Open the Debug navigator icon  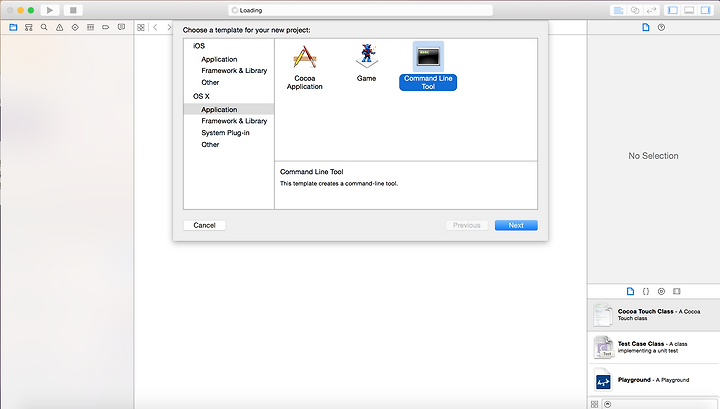[x=90, y=28]
